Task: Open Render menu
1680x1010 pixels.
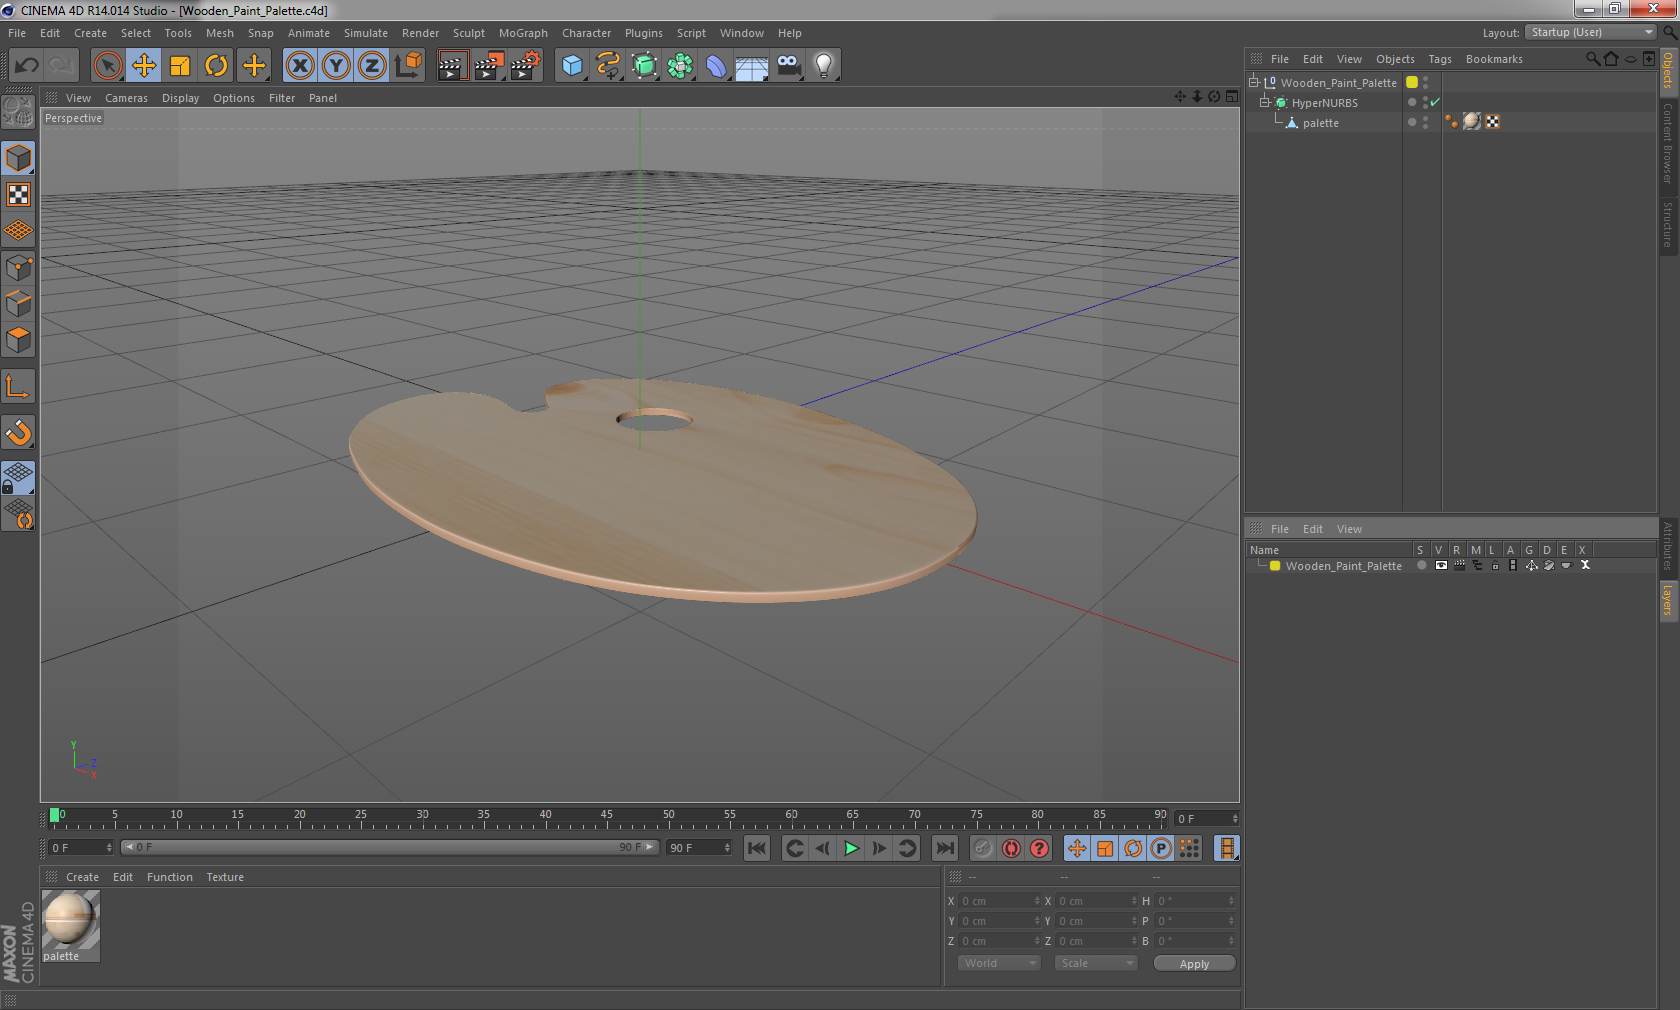Action: click(420, 33)
